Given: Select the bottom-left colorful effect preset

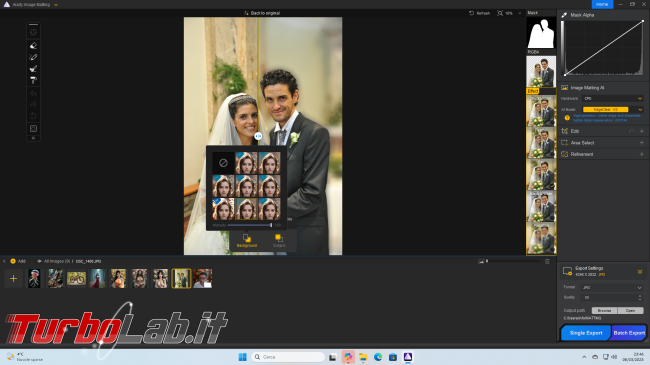Looking at the screenshot, I should point(223,209).
